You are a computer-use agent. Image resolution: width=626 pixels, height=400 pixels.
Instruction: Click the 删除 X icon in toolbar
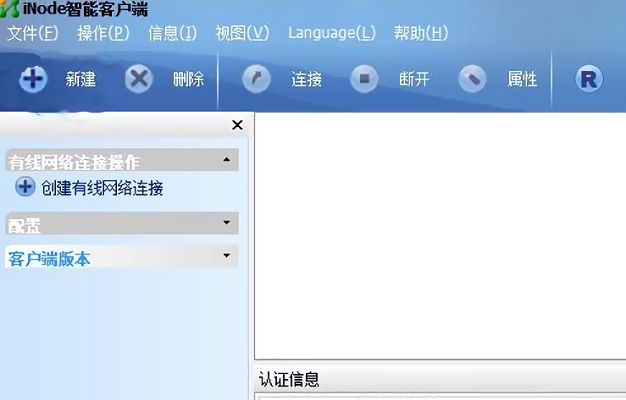coord(140,80)
